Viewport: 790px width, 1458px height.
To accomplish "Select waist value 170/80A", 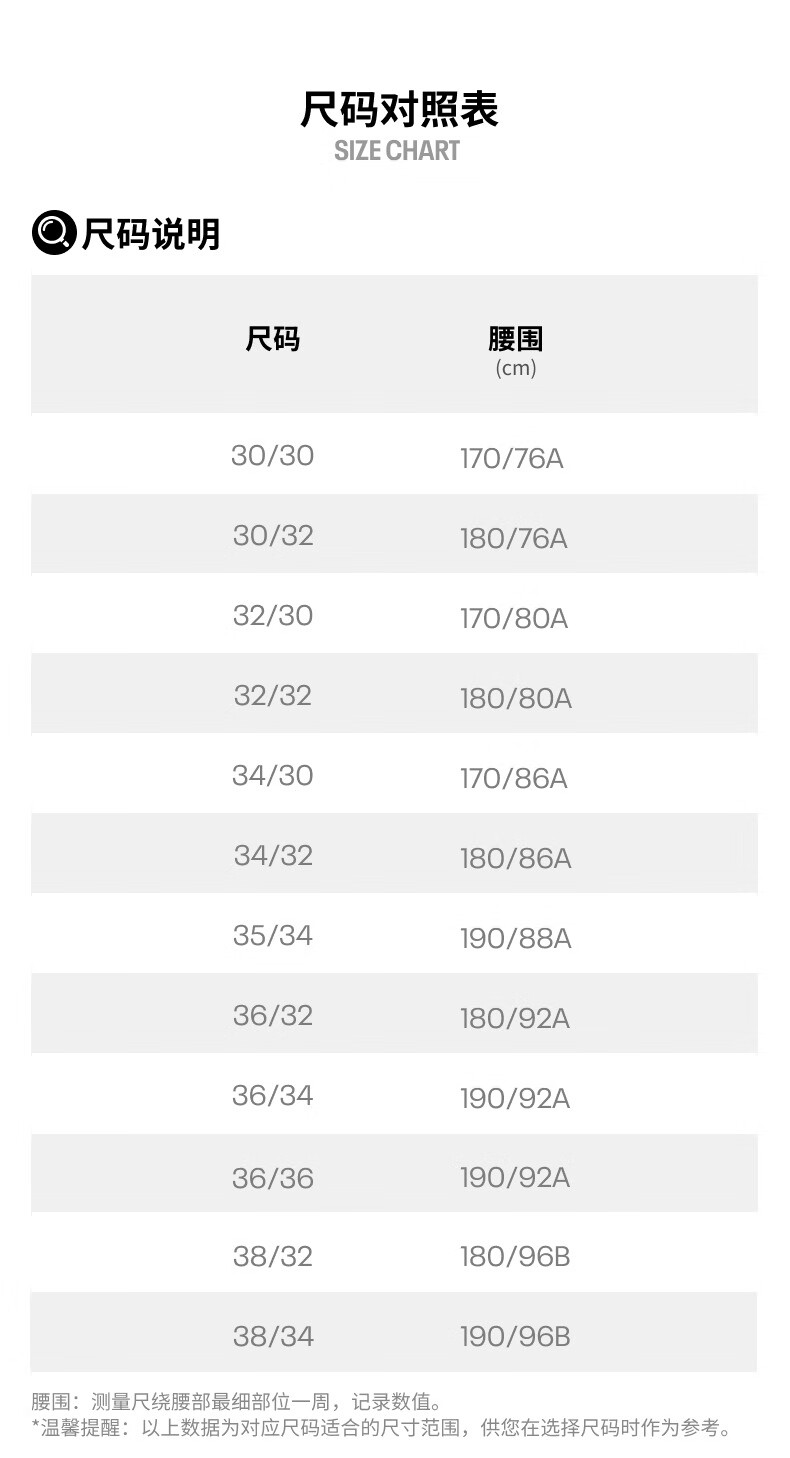I will pyautogui.click(x=514, y=619).
